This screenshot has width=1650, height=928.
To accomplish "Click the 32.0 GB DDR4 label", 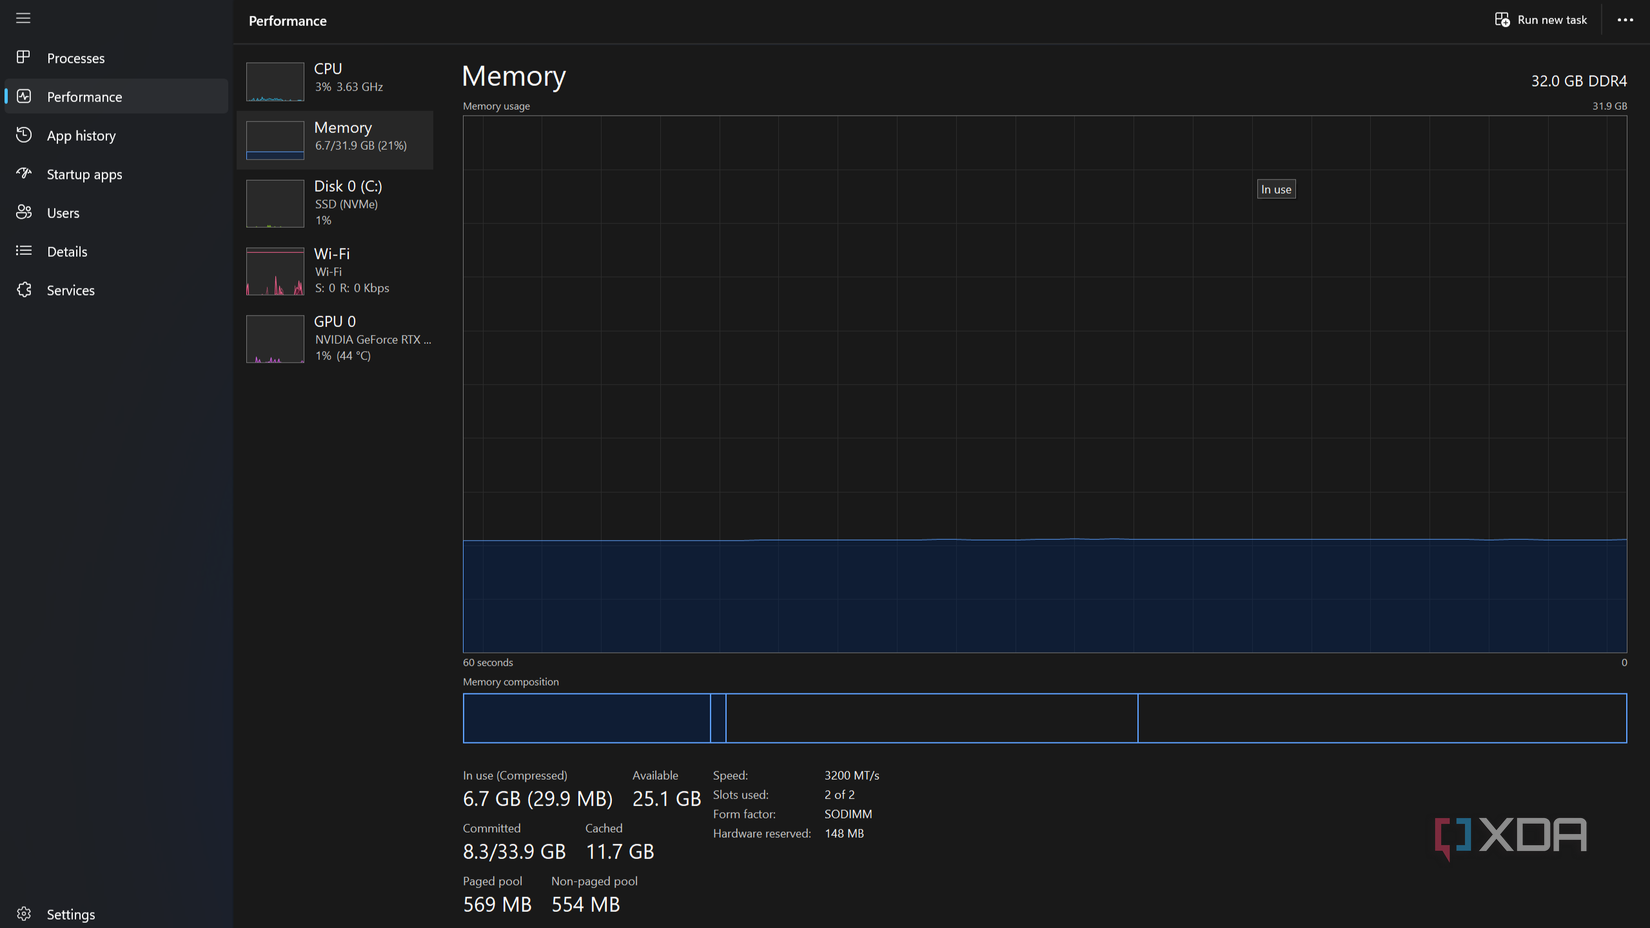I will click(x=1579, y=81).
